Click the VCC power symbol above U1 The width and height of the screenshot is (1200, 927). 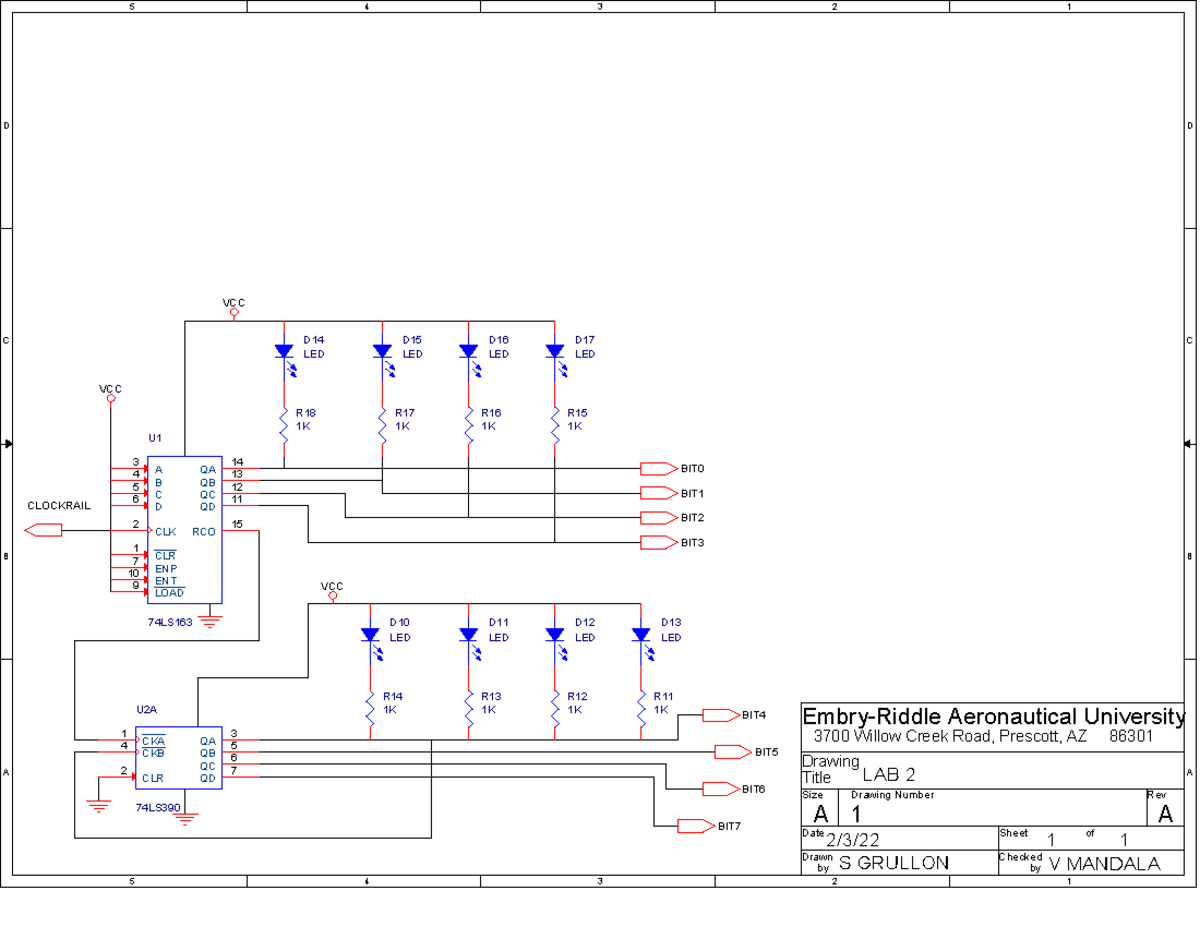[x=109, y=398]
